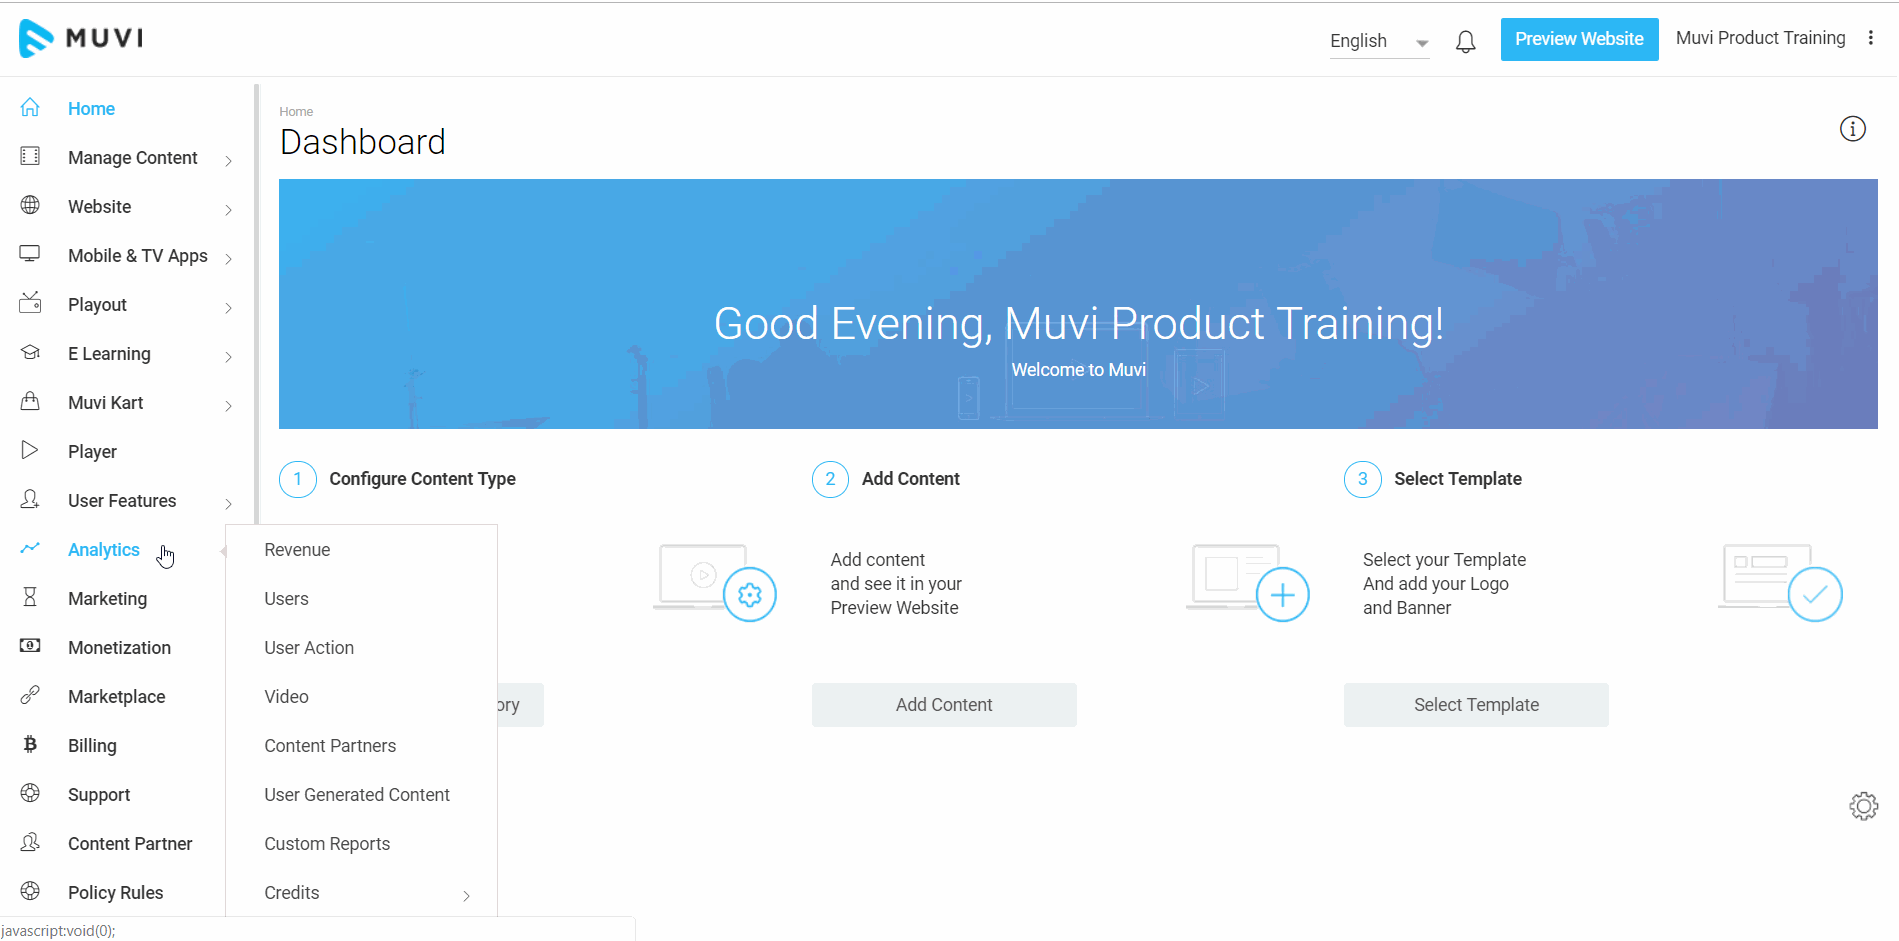Image resolution: width=1899 pixels, height=941 pixels.
Task: Open Player in sidebar
Action: [92, 452]
